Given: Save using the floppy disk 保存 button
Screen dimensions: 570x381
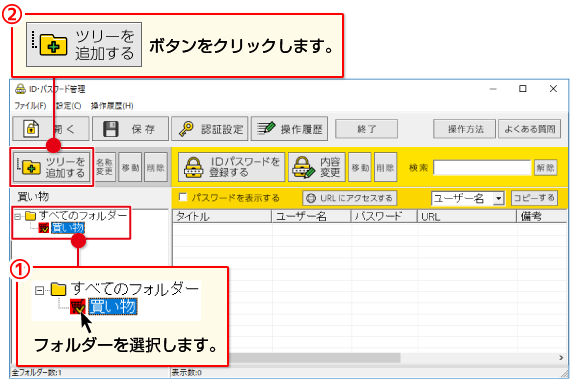Looking at the screenshot, I should [x=130, y=129].
